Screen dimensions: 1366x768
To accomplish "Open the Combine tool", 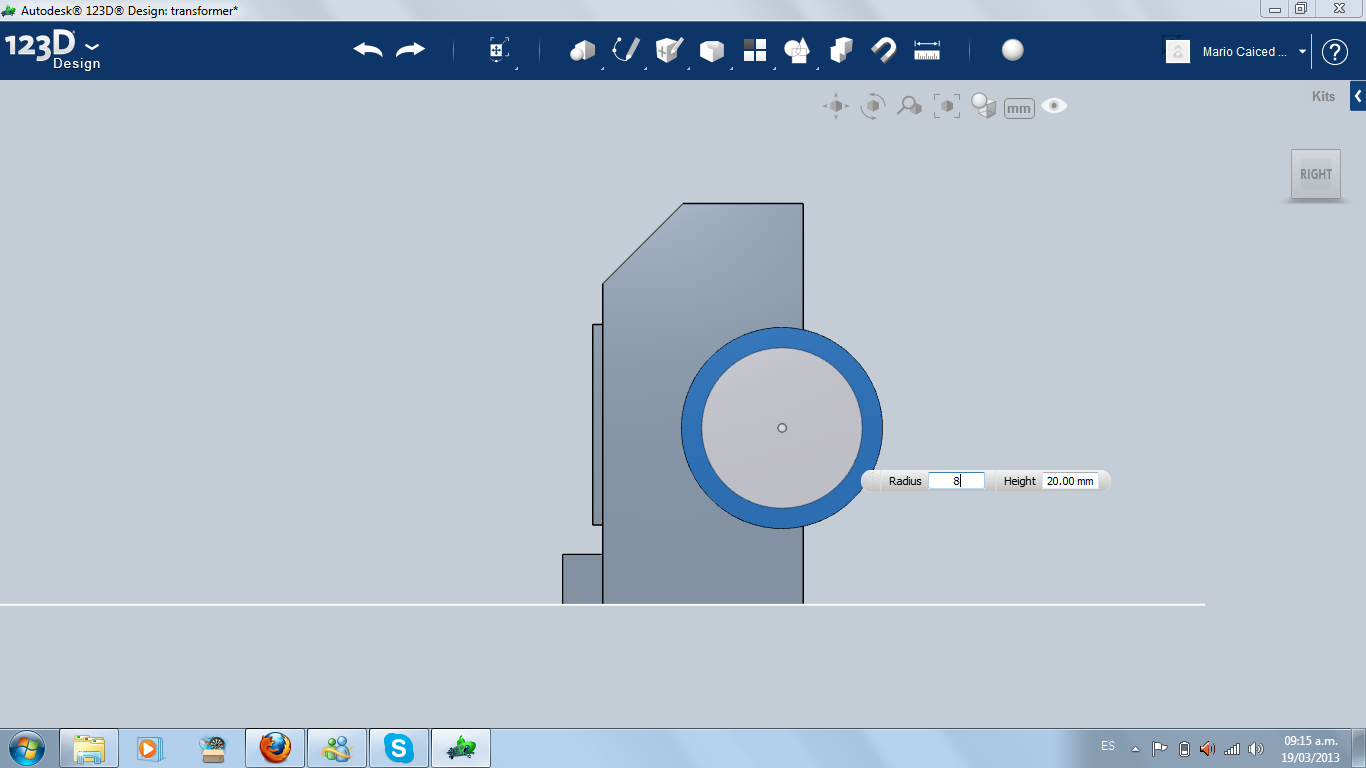I will (841, 50).
